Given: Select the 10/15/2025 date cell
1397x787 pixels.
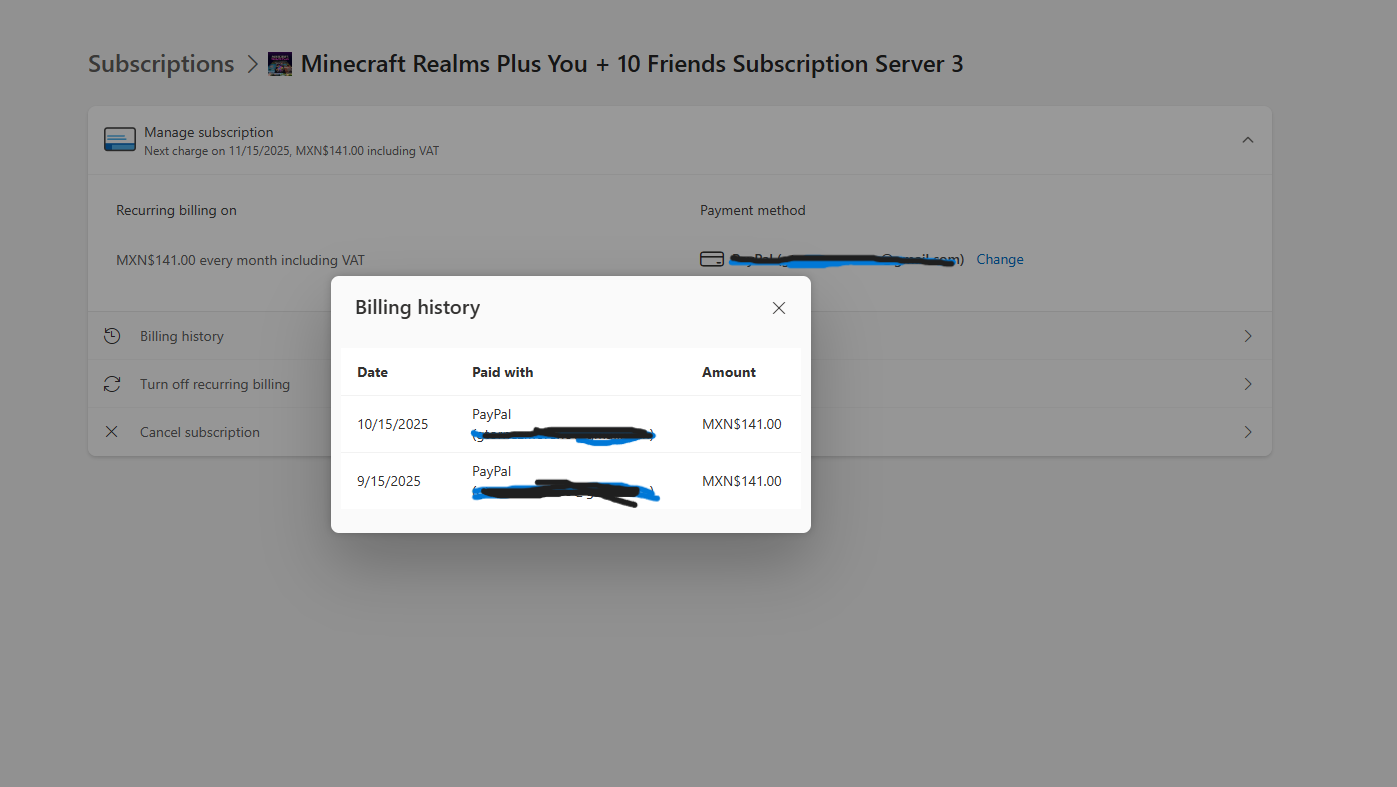Looking at the screenshot, I should pos(392,424).
